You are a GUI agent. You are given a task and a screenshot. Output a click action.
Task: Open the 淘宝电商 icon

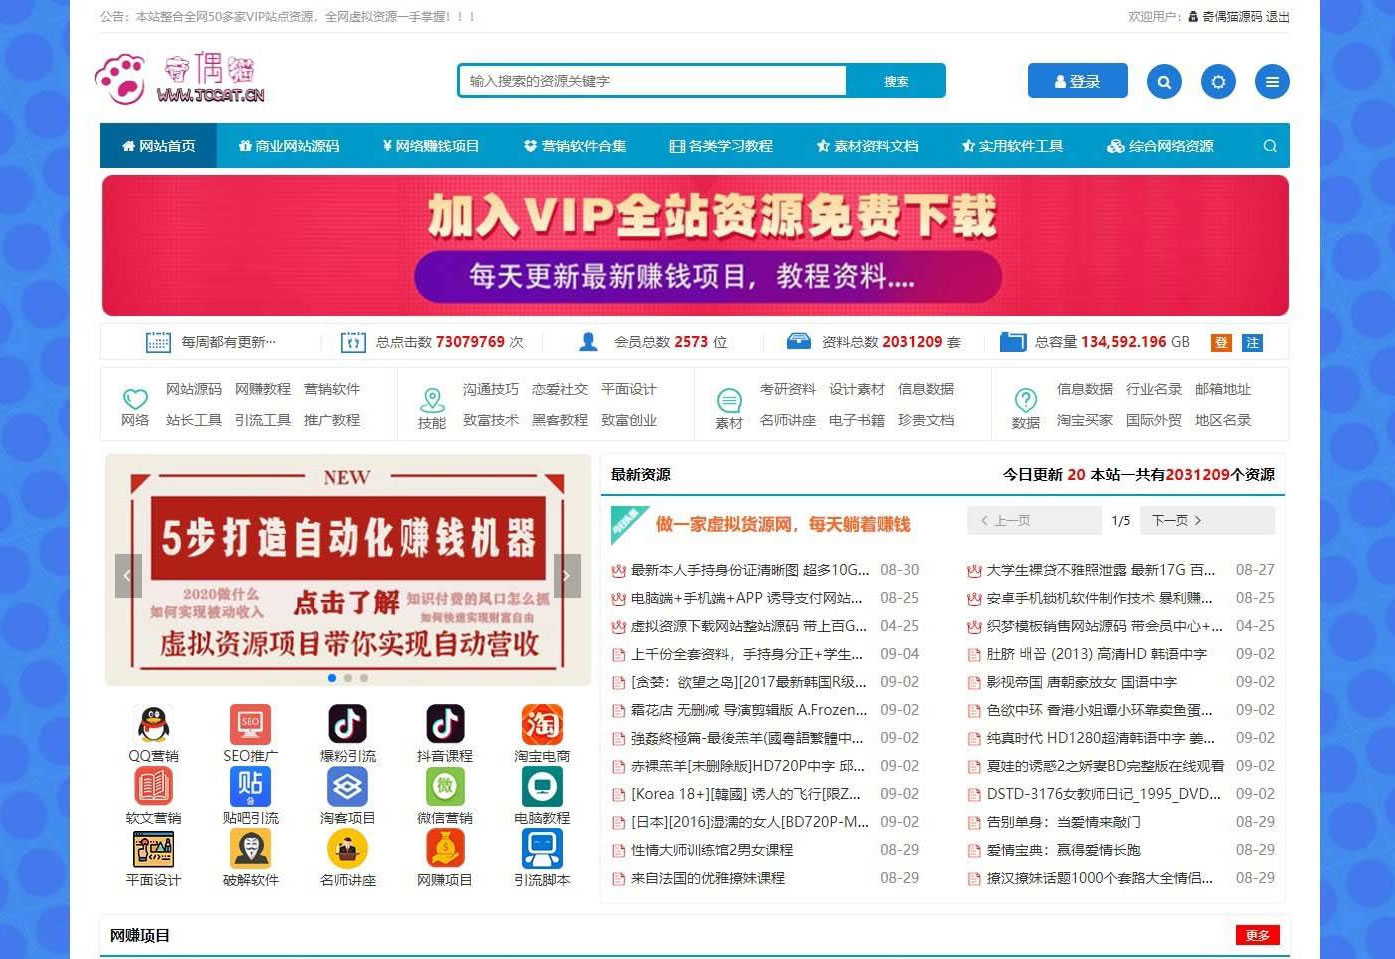(542, 724)
